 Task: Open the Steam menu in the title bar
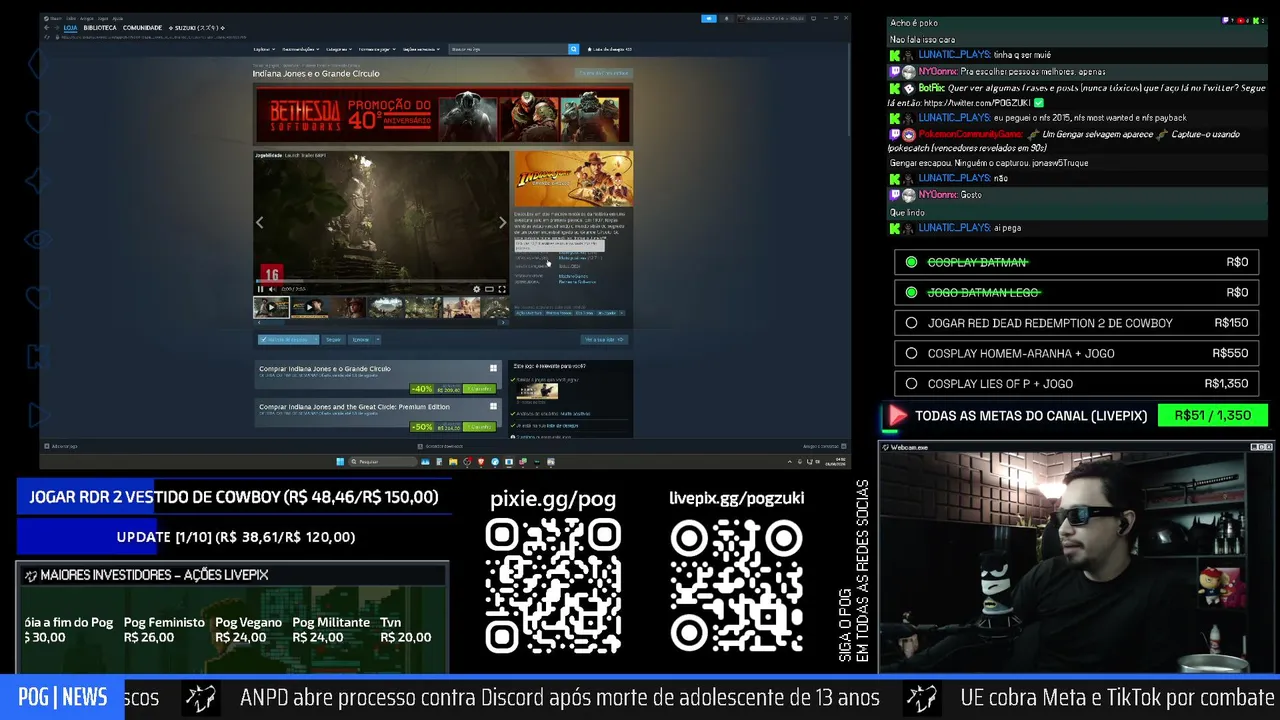pyautogui.click(x=56, y=18)
